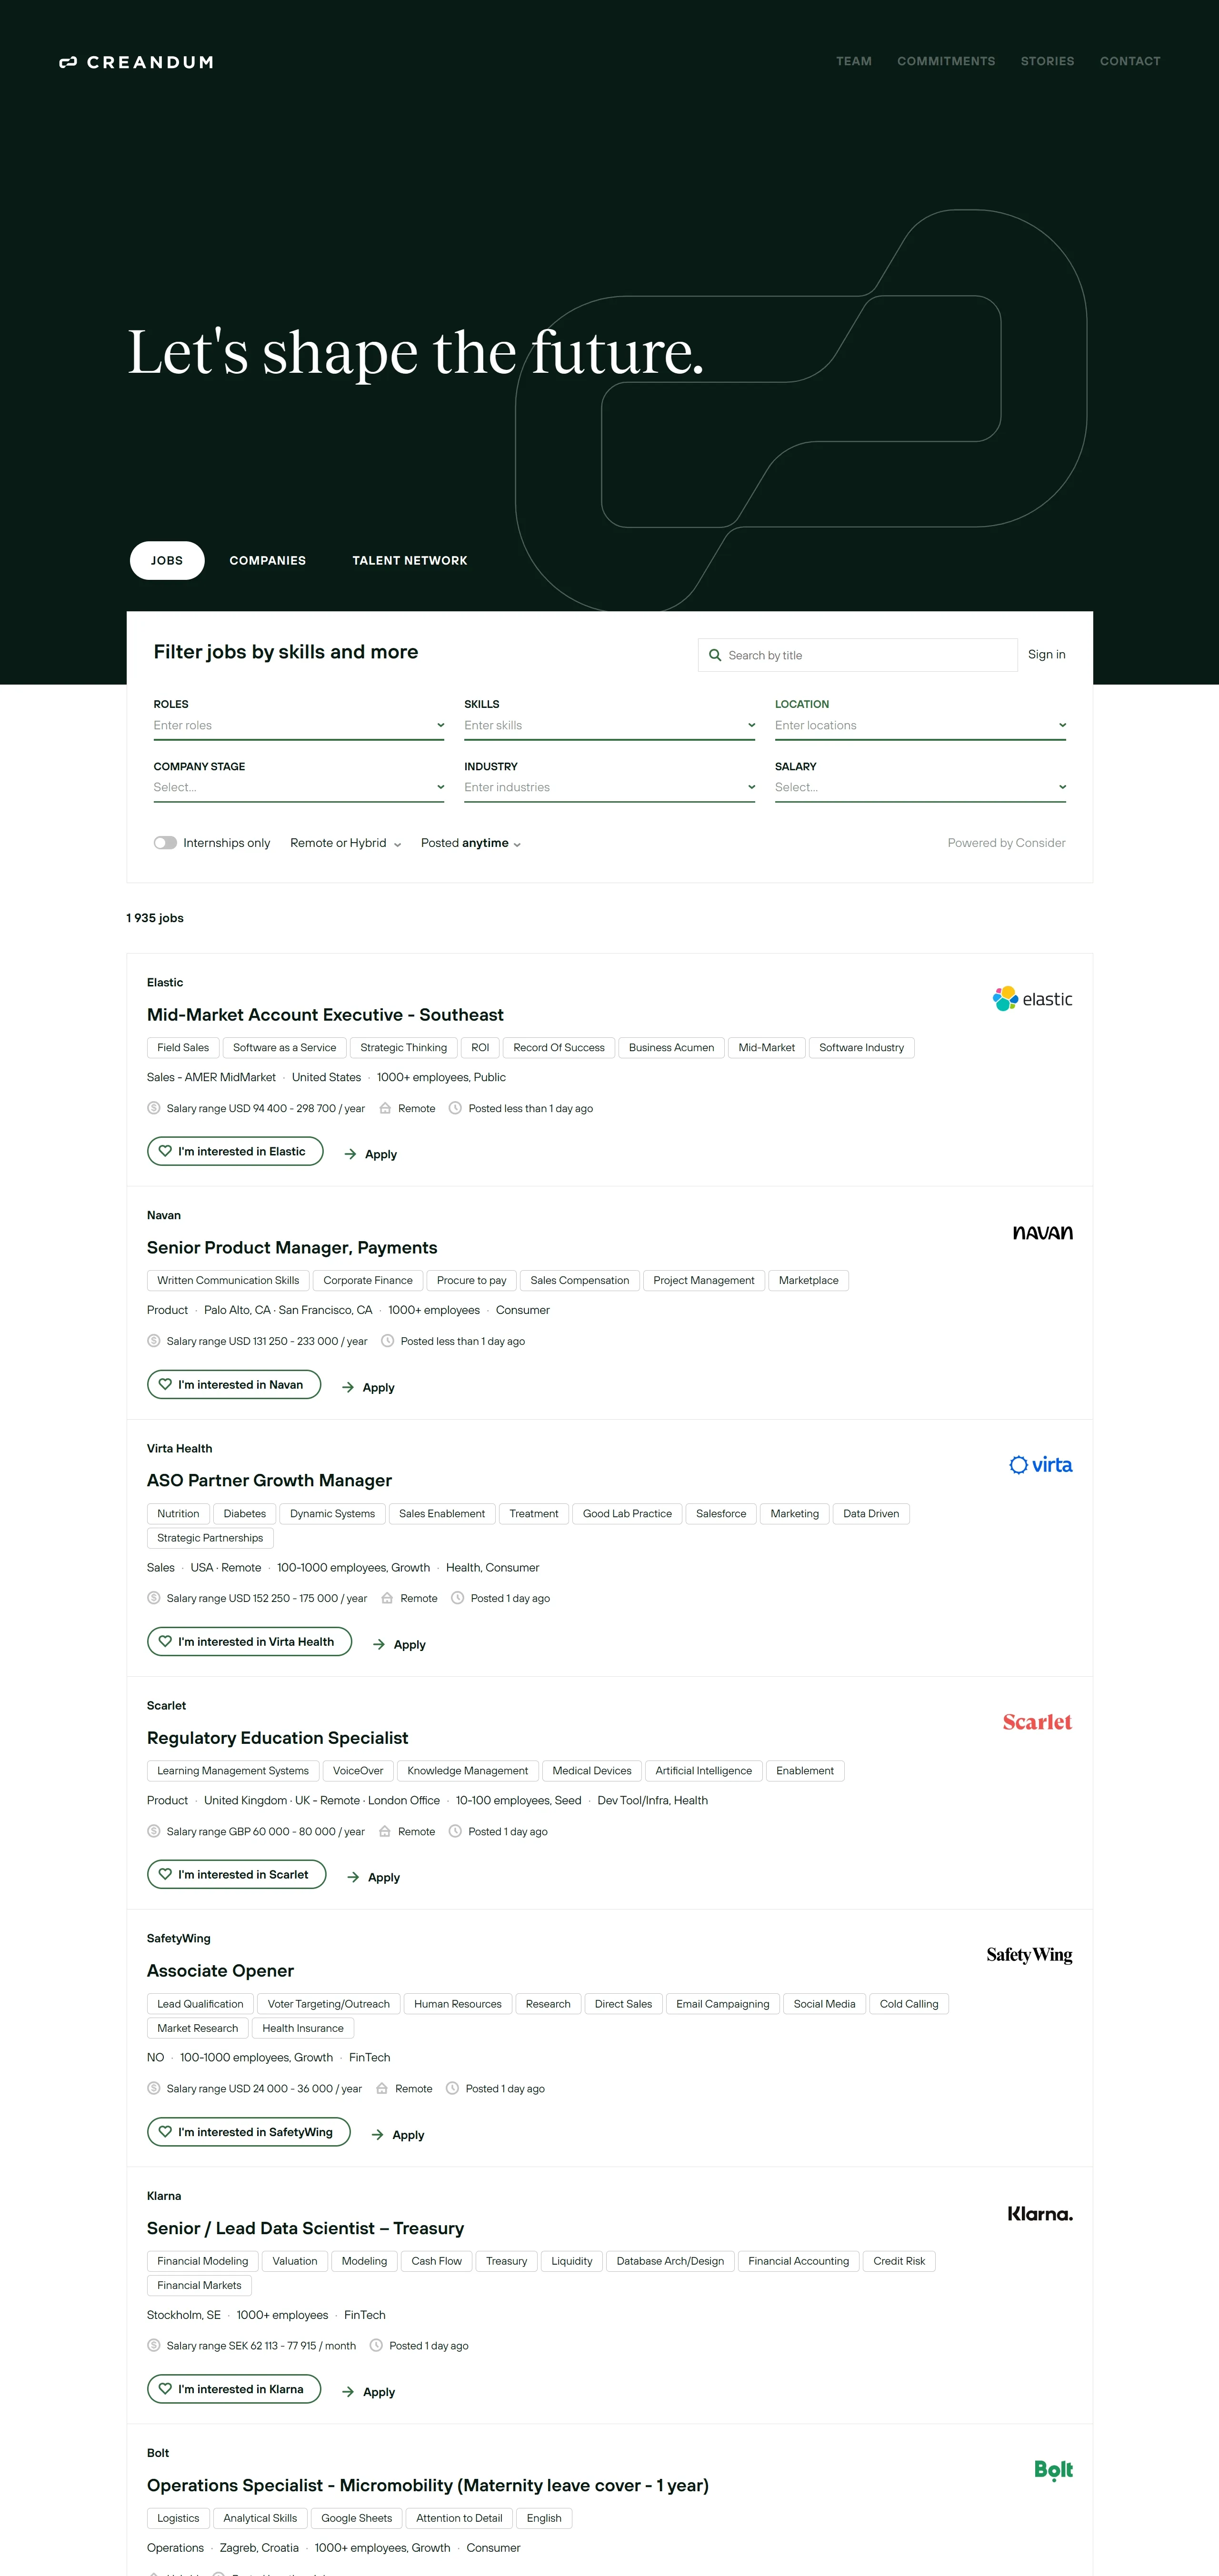The image size is (1219, 2576).
Task: Click I'm interested in Elastic button
Action: point(235,1151)
